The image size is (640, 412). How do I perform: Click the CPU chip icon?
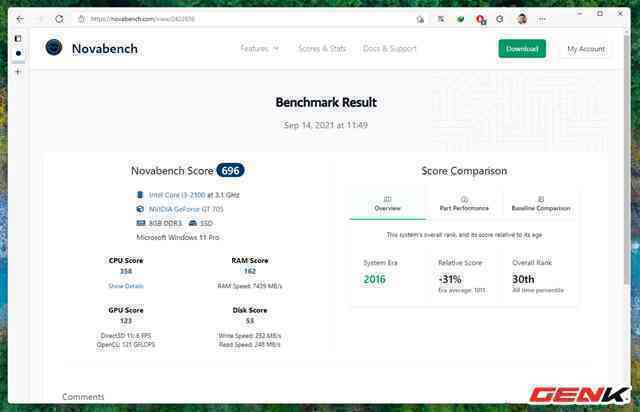tap(140, 195)
